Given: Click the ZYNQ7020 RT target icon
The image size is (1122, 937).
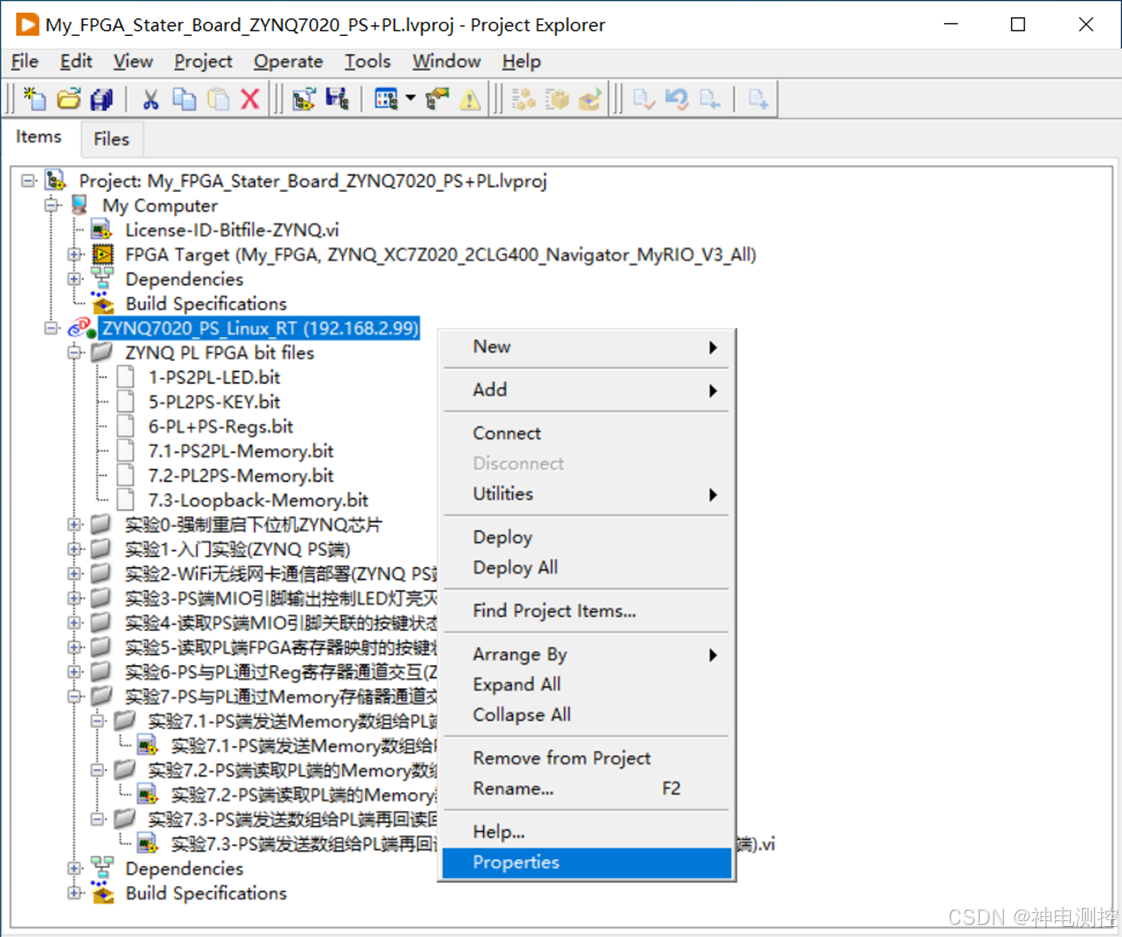Looking at the screenshot, I should point(82,329).
